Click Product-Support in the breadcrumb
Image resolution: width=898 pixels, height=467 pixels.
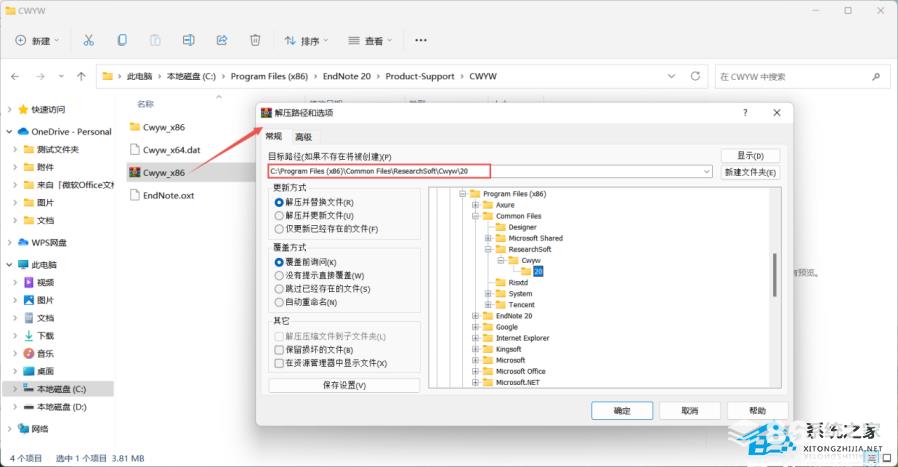click(420, 76)
